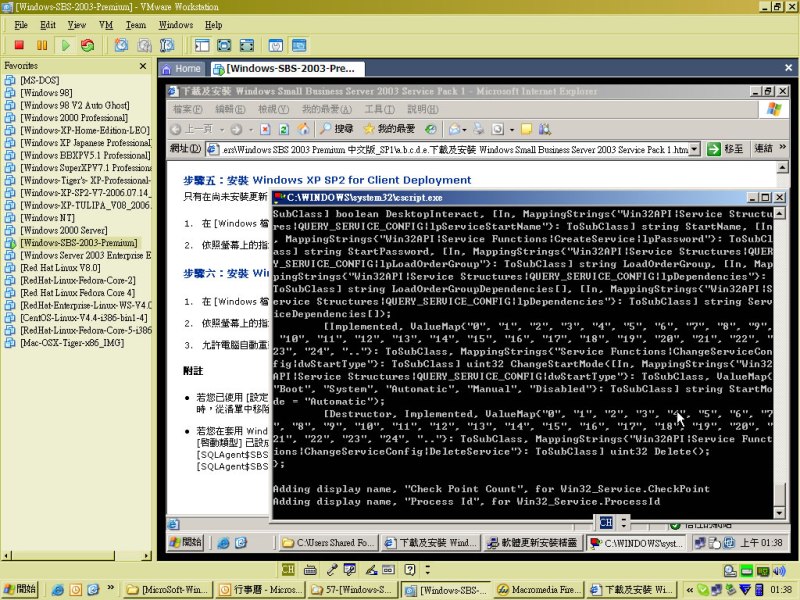Screen dimensions: 800x600
Task: Open 我的最愛 favorites star button in IE toolbar
Action: pos(389,129)
